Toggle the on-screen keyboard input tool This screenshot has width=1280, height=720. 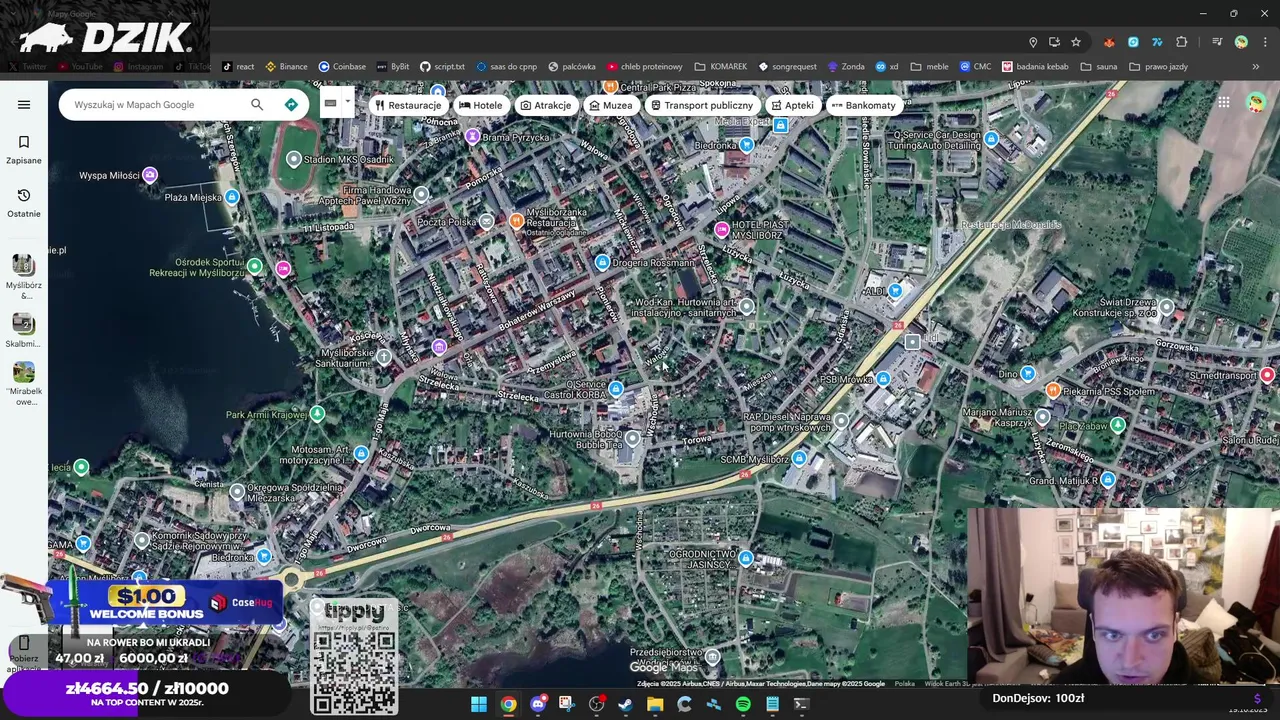tap(330, 103)
